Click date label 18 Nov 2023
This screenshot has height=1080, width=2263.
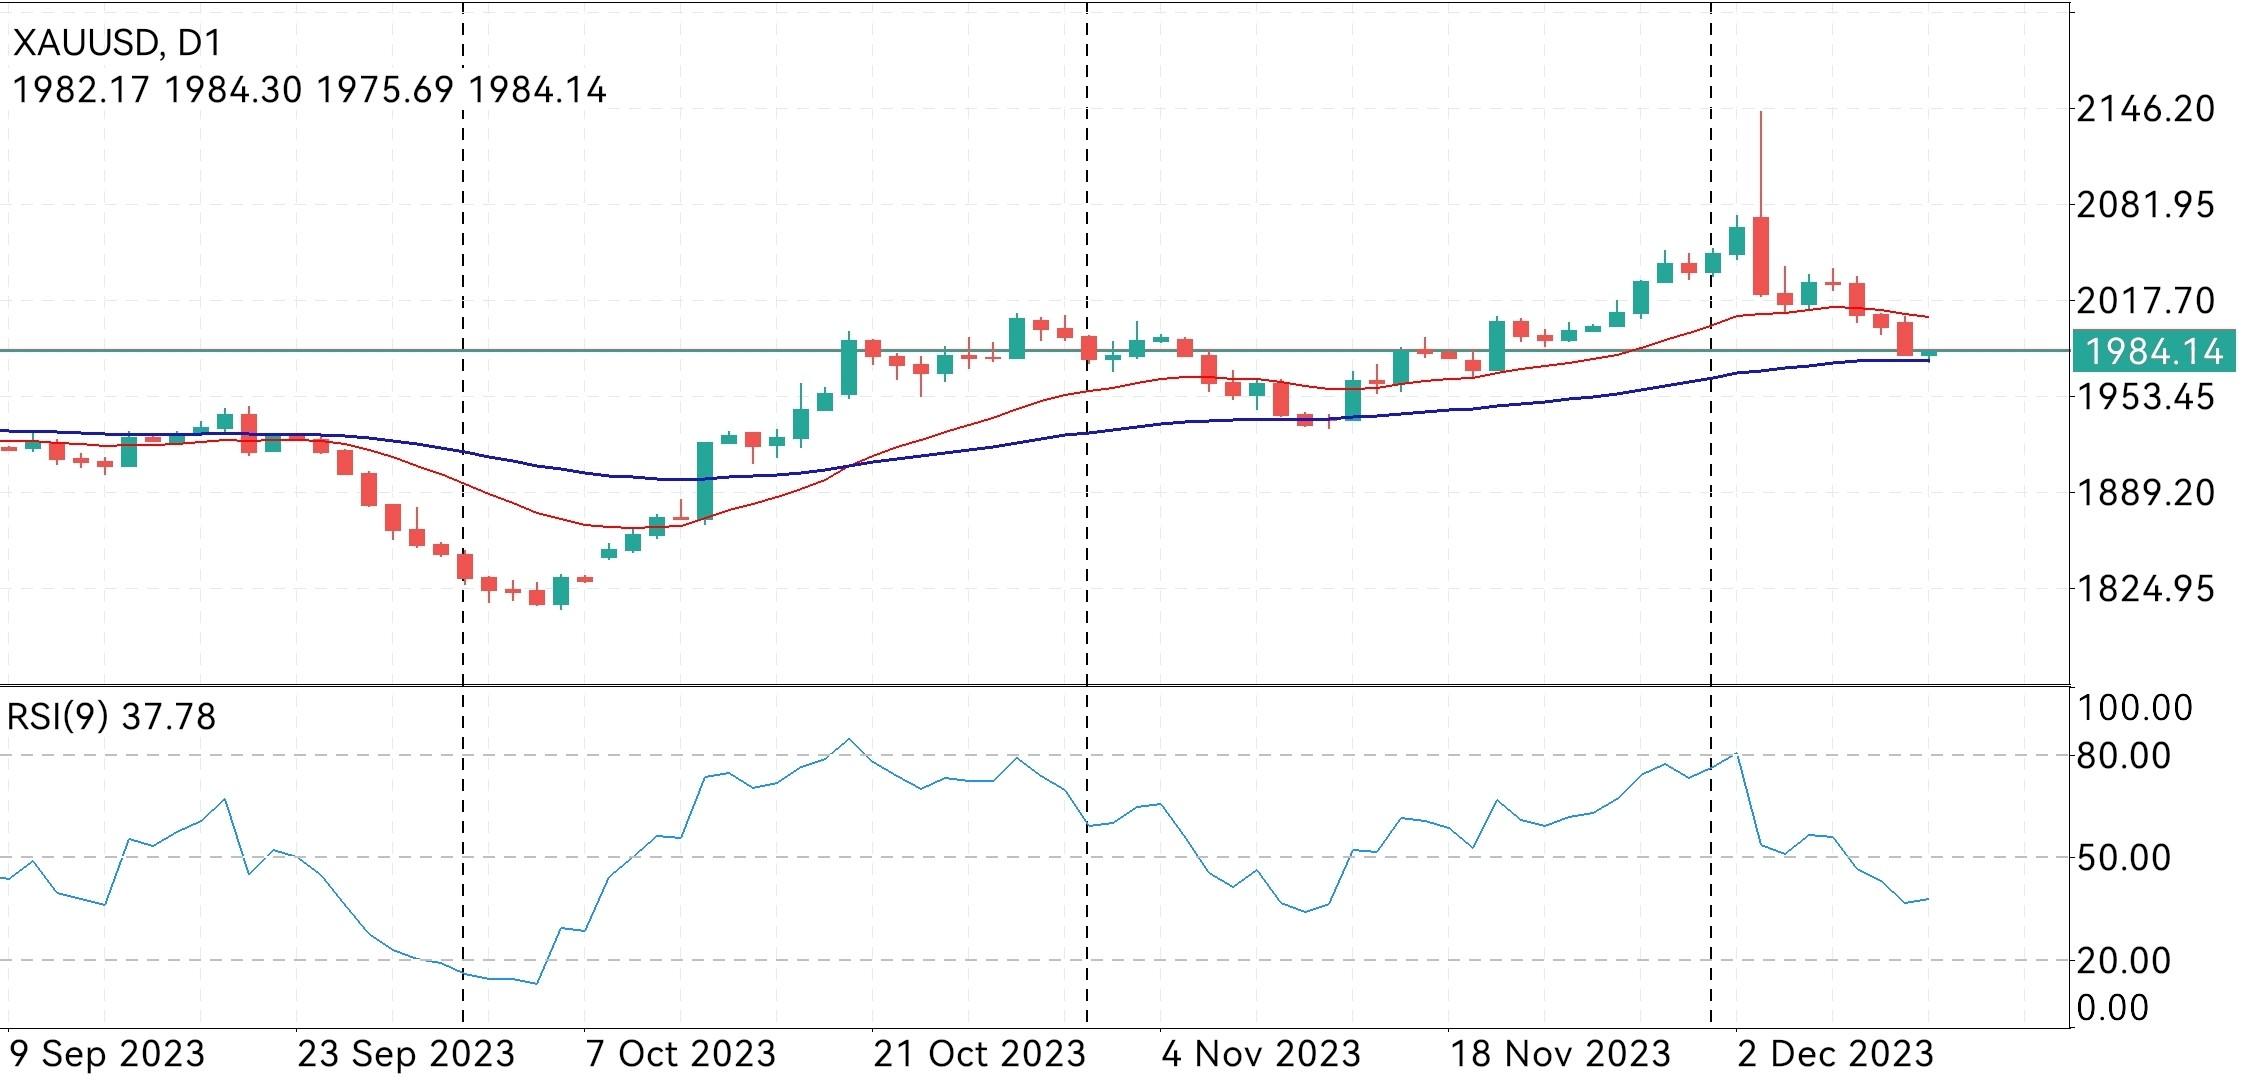[x=1560, y=1054]
